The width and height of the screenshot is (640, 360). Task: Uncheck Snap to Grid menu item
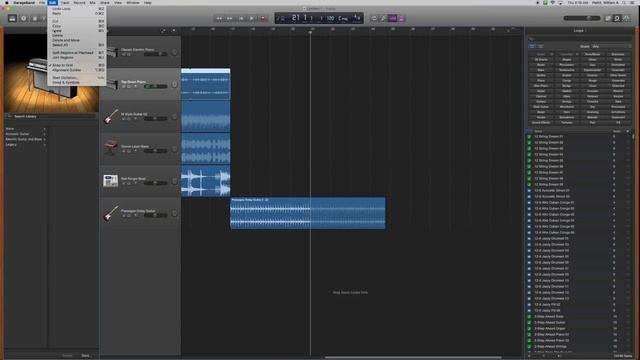point(76,65)
